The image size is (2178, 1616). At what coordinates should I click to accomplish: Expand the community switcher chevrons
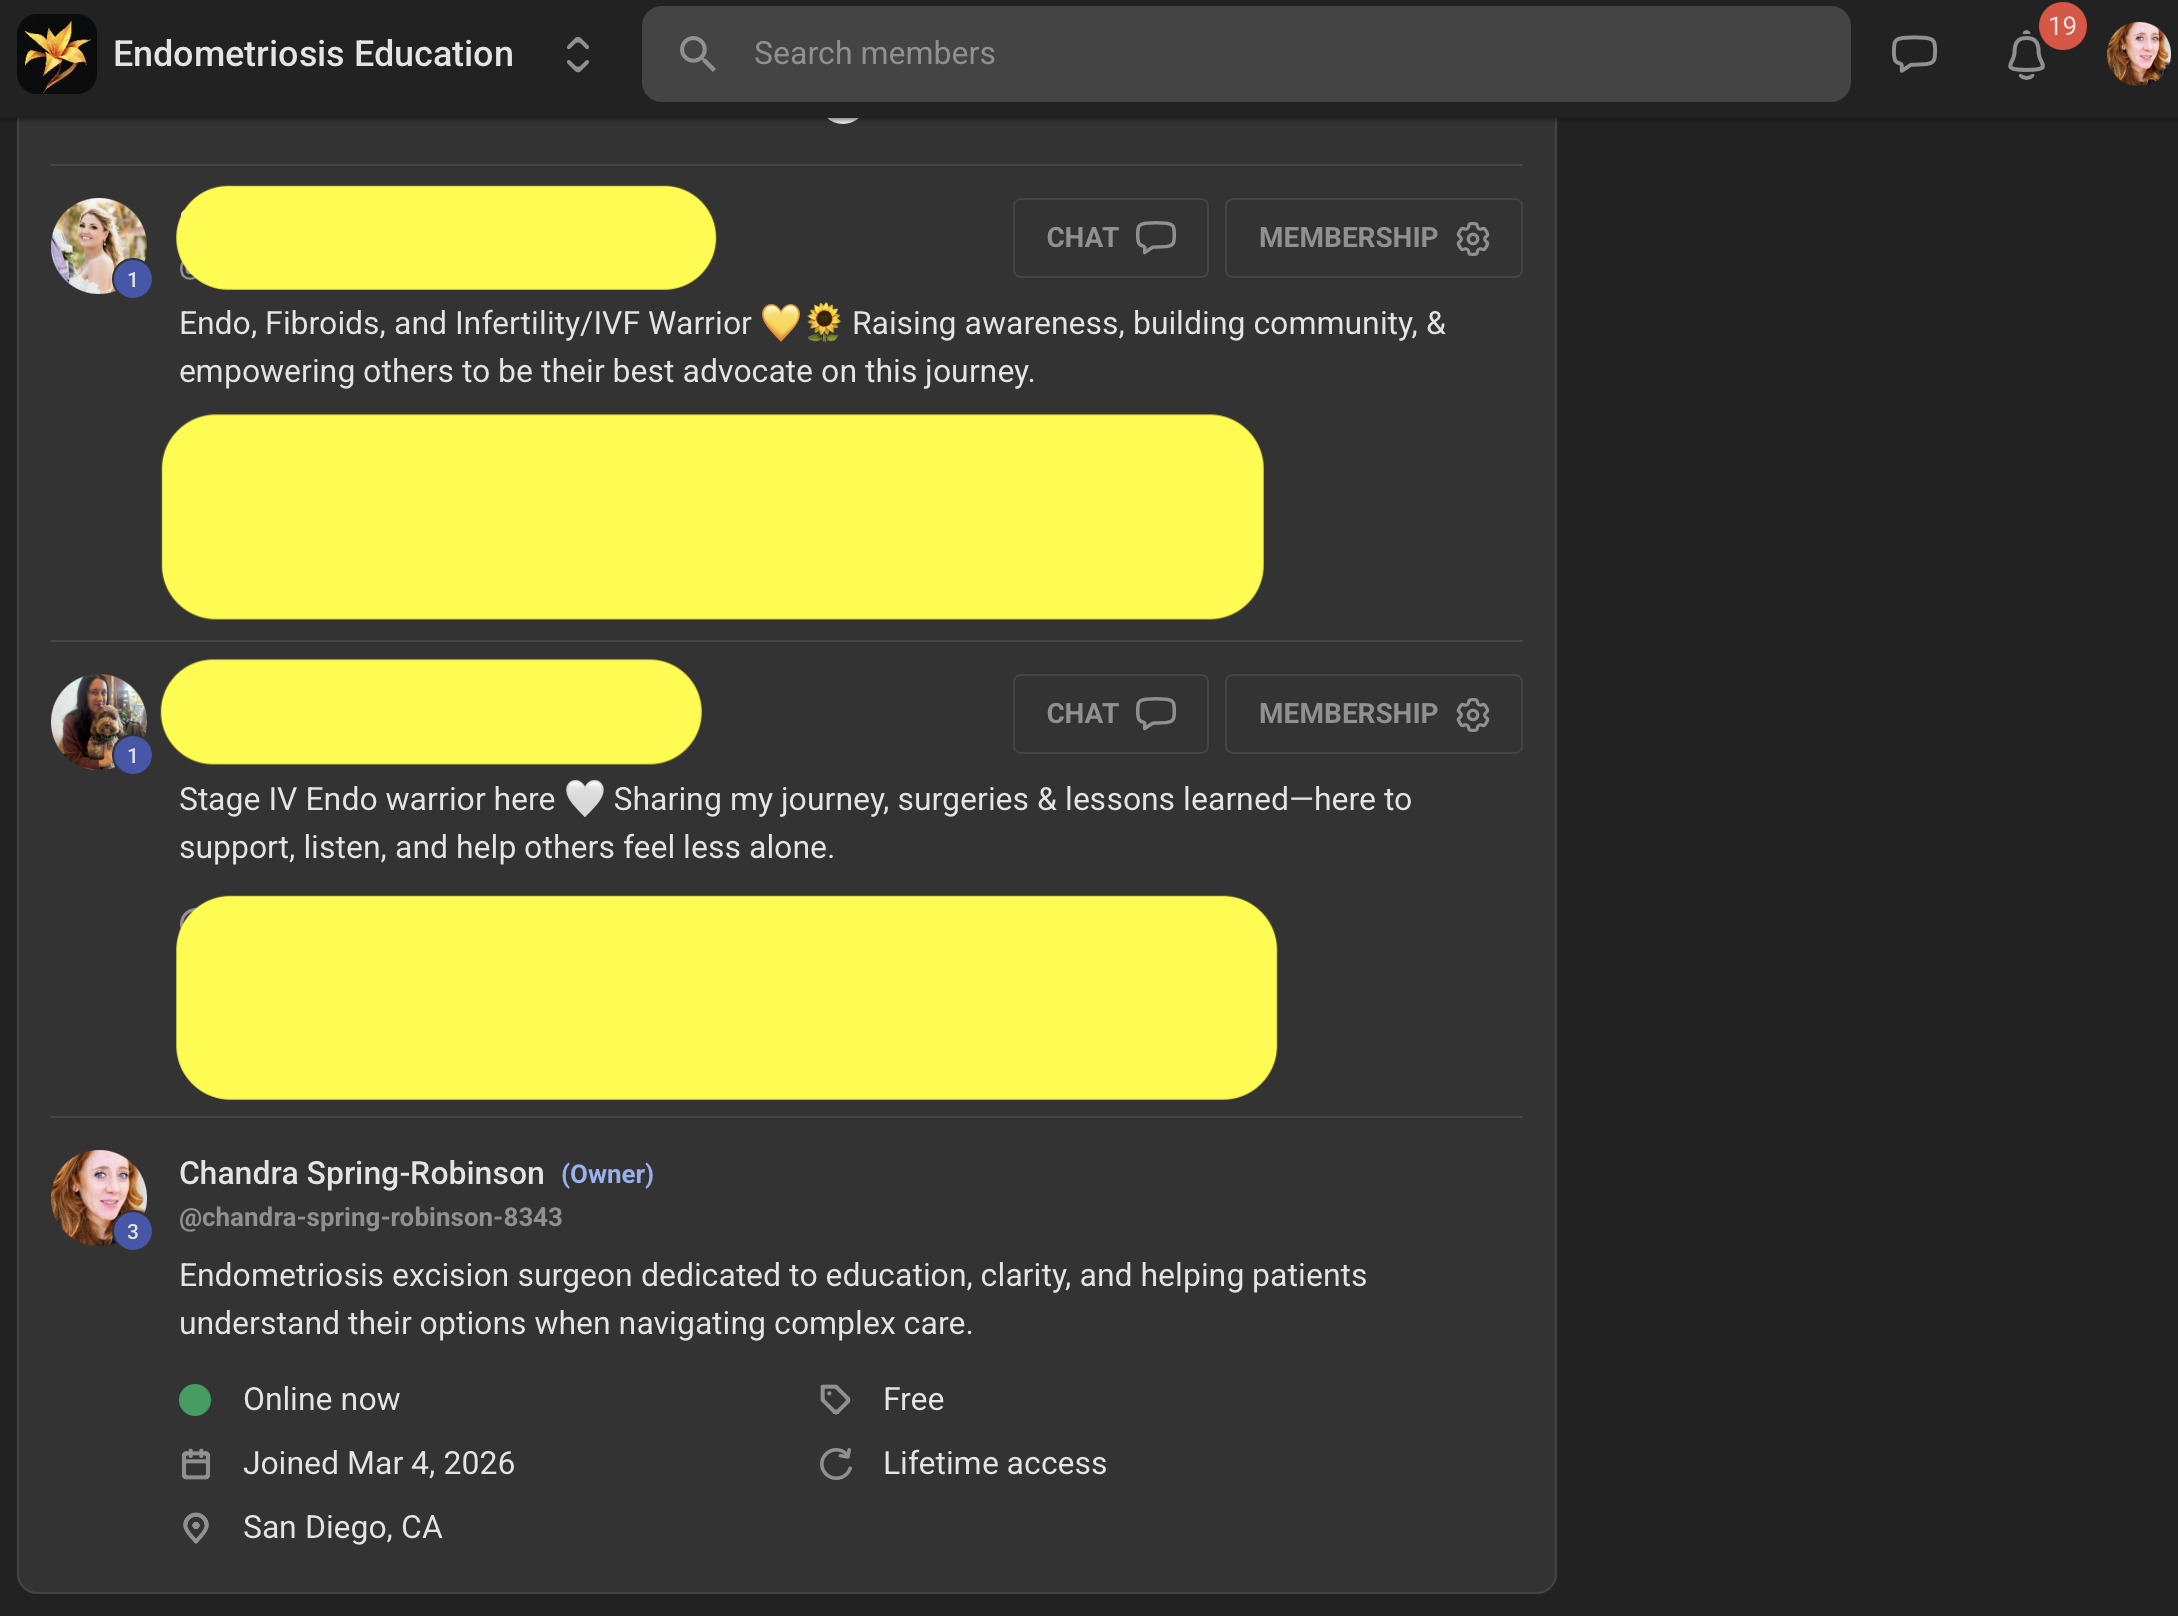coord(577,54)
